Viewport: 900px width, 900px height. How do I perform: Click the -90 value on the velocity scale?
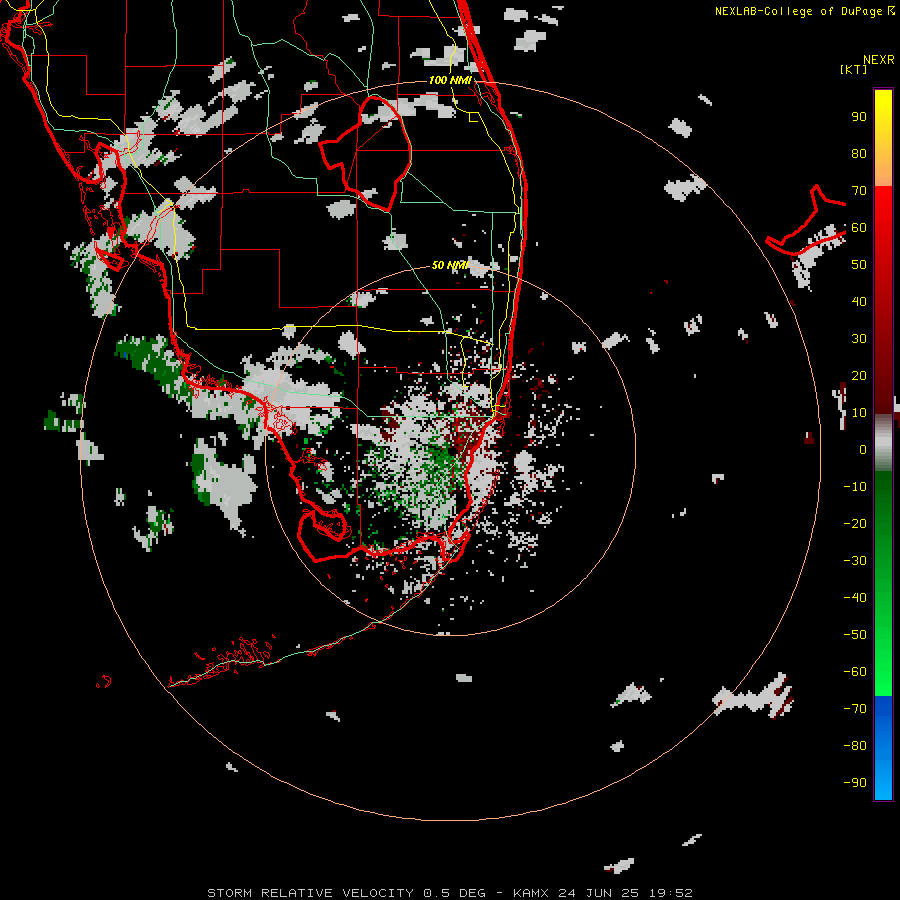pyautogui.click(x=855, y=783)
